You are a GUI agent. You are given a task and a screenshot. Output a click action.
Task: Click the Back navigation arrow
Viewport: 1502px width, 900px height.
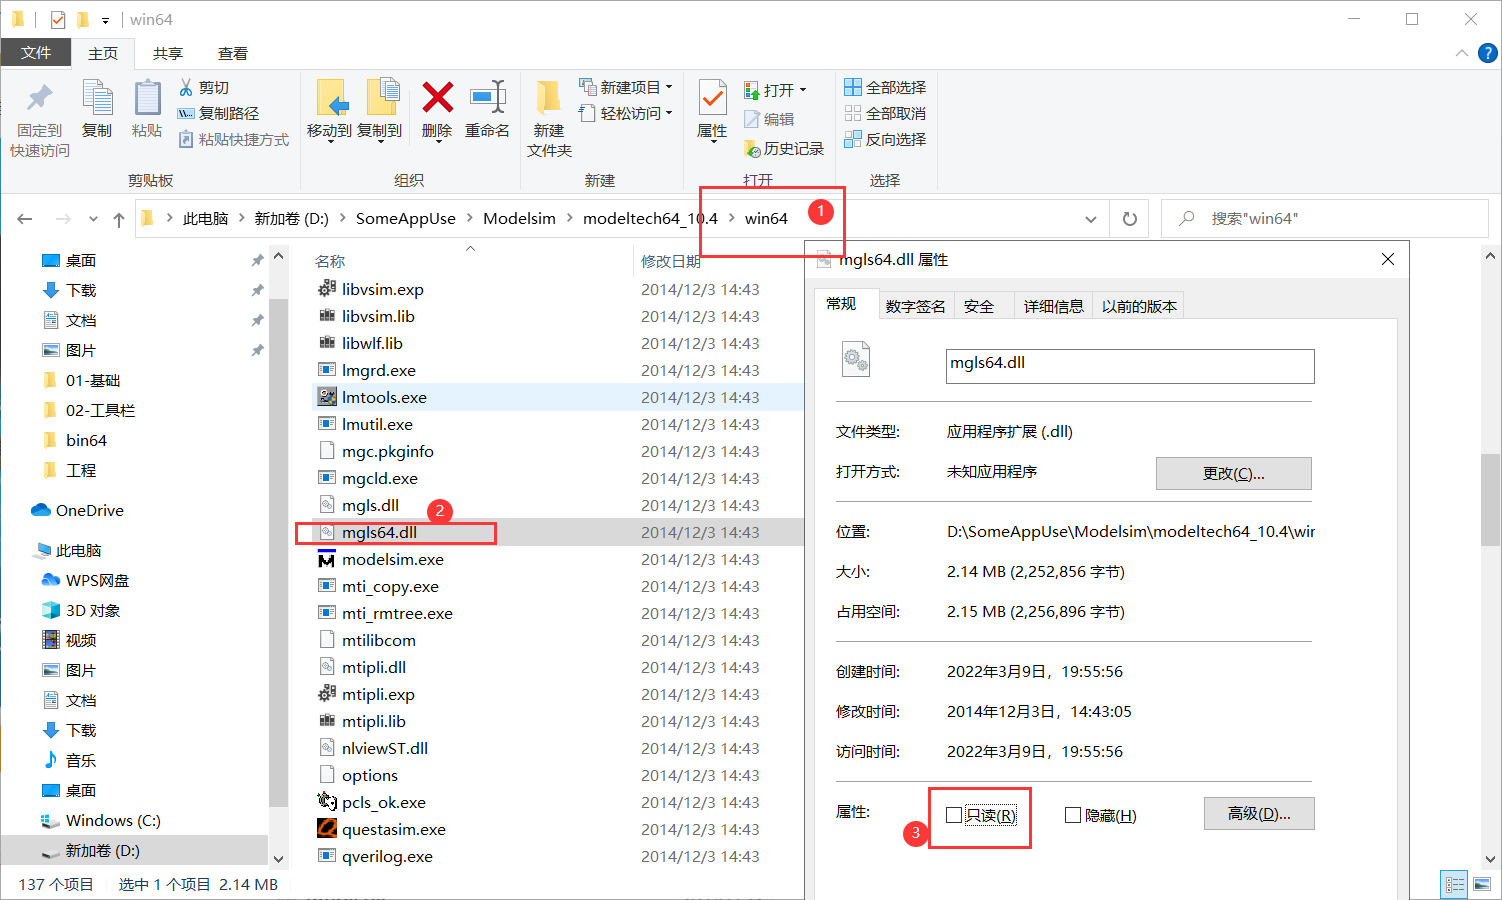25,219
